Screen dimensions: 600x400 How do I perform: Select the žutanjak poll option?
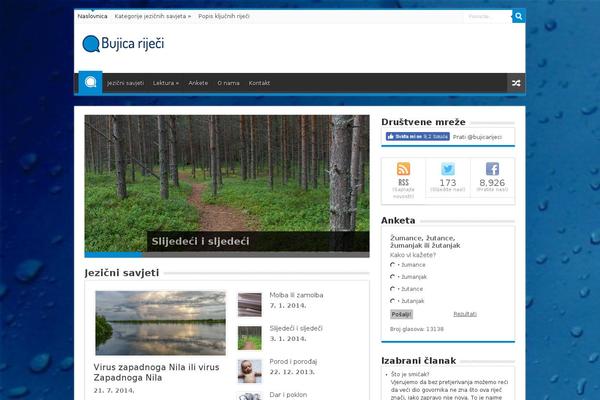click(392, 301)
